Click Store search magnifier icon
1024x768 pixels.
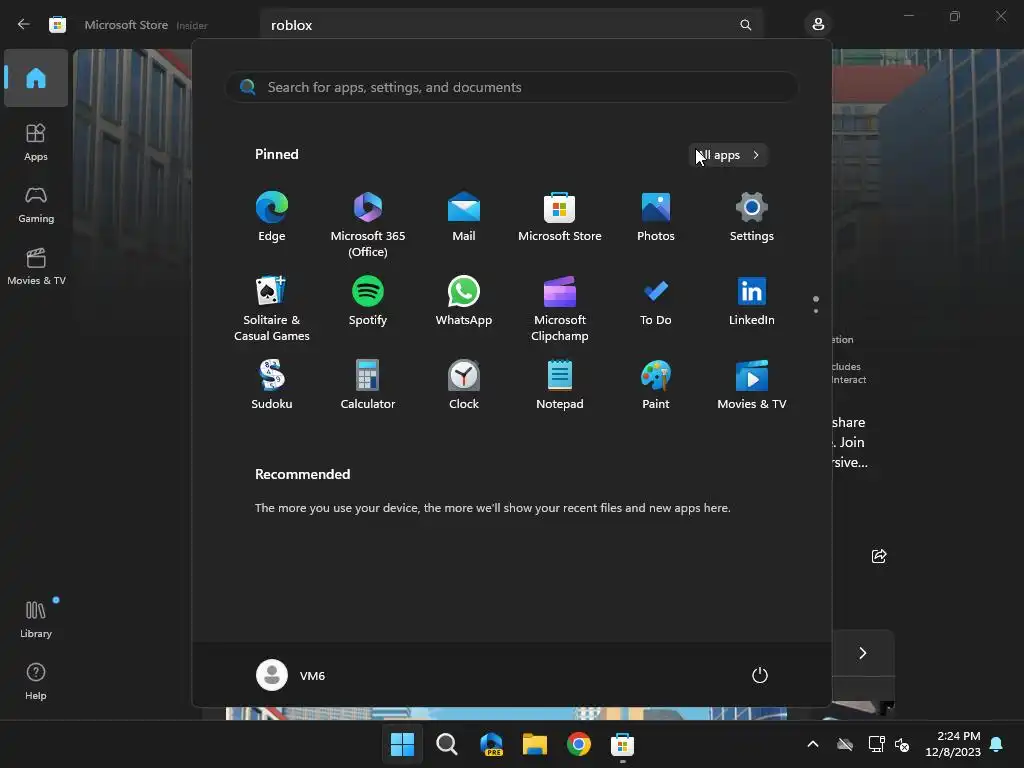(746, 25)
